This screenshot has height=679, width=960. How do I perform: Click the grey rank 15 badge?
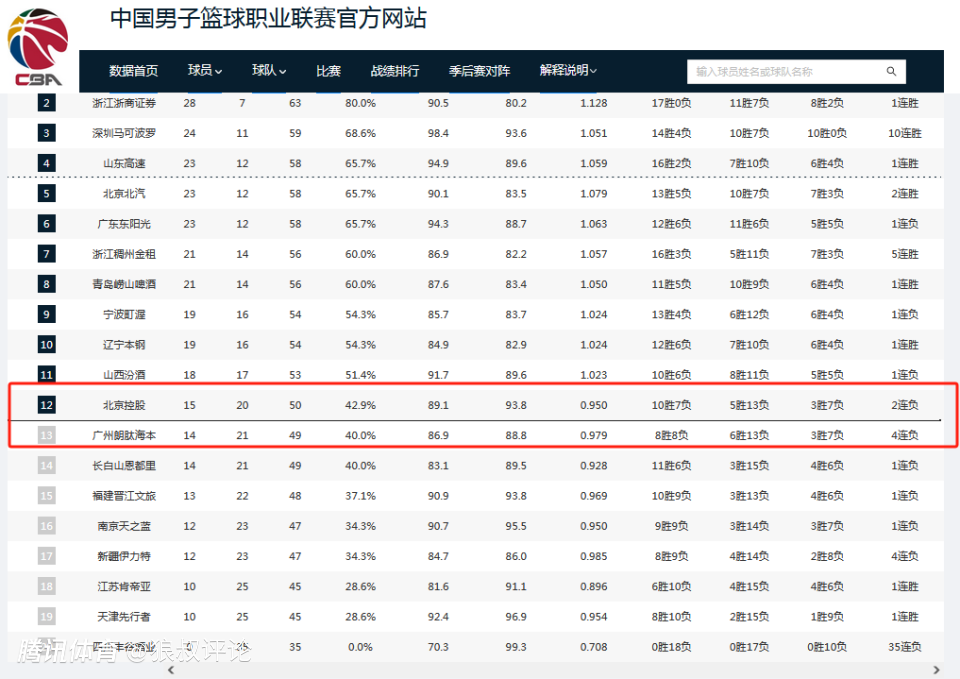point(47,496)
